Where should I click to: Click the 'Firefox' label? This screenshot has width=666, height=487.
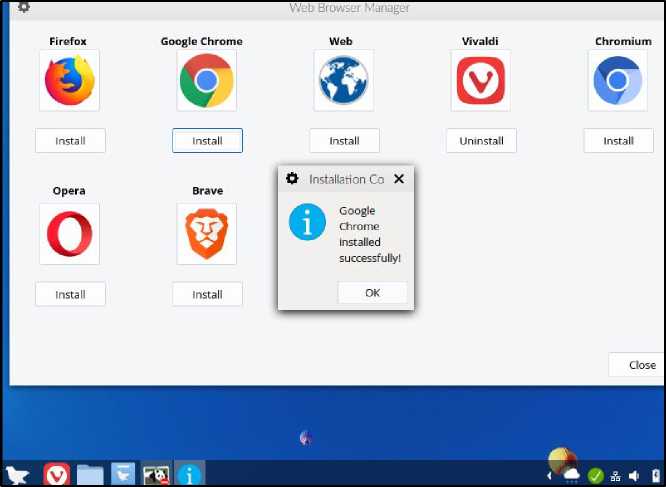pos(68,41)
